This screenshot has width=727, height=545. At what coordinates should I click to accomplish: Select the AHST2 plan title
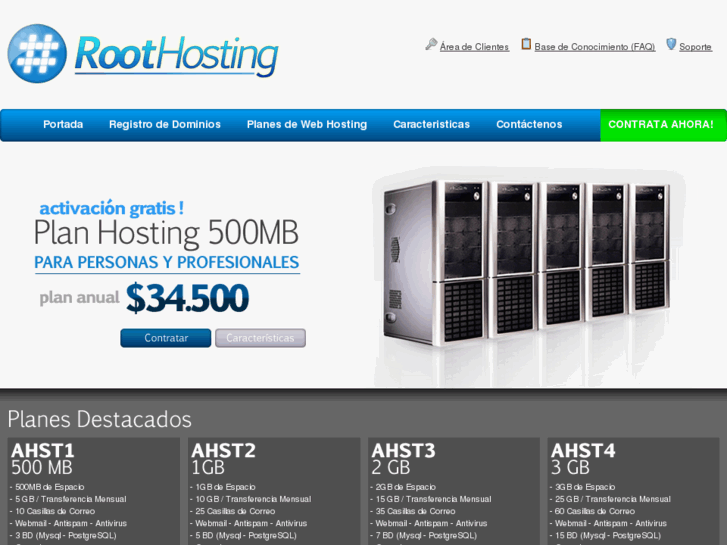223,450
